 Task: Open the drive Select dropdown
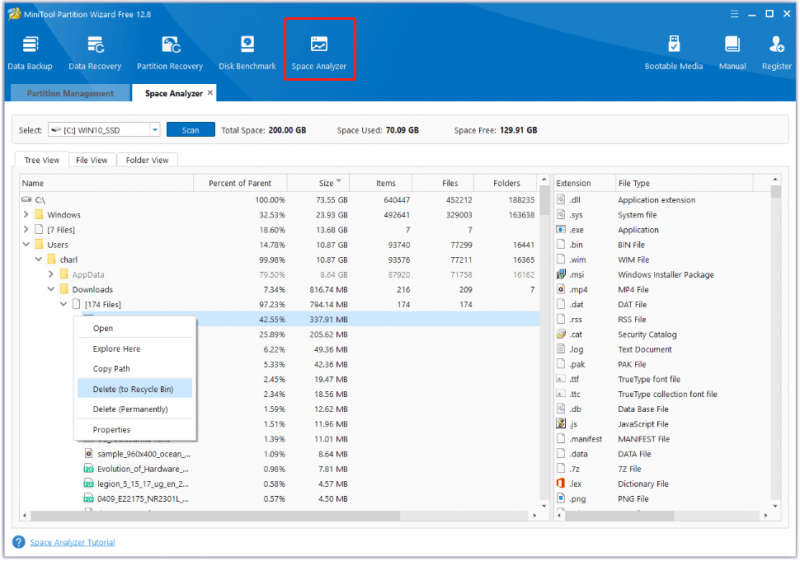[x=155, y=130]
